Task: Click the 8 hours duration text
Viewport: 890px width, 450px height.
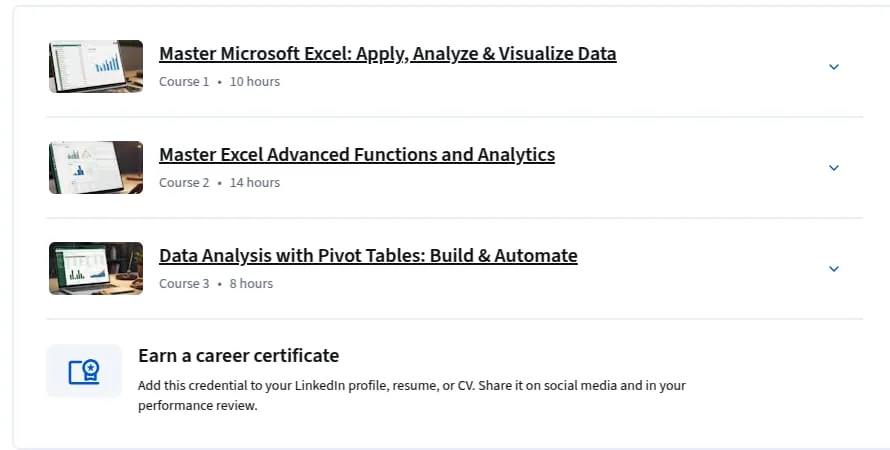Action: (x=251, y=284)
